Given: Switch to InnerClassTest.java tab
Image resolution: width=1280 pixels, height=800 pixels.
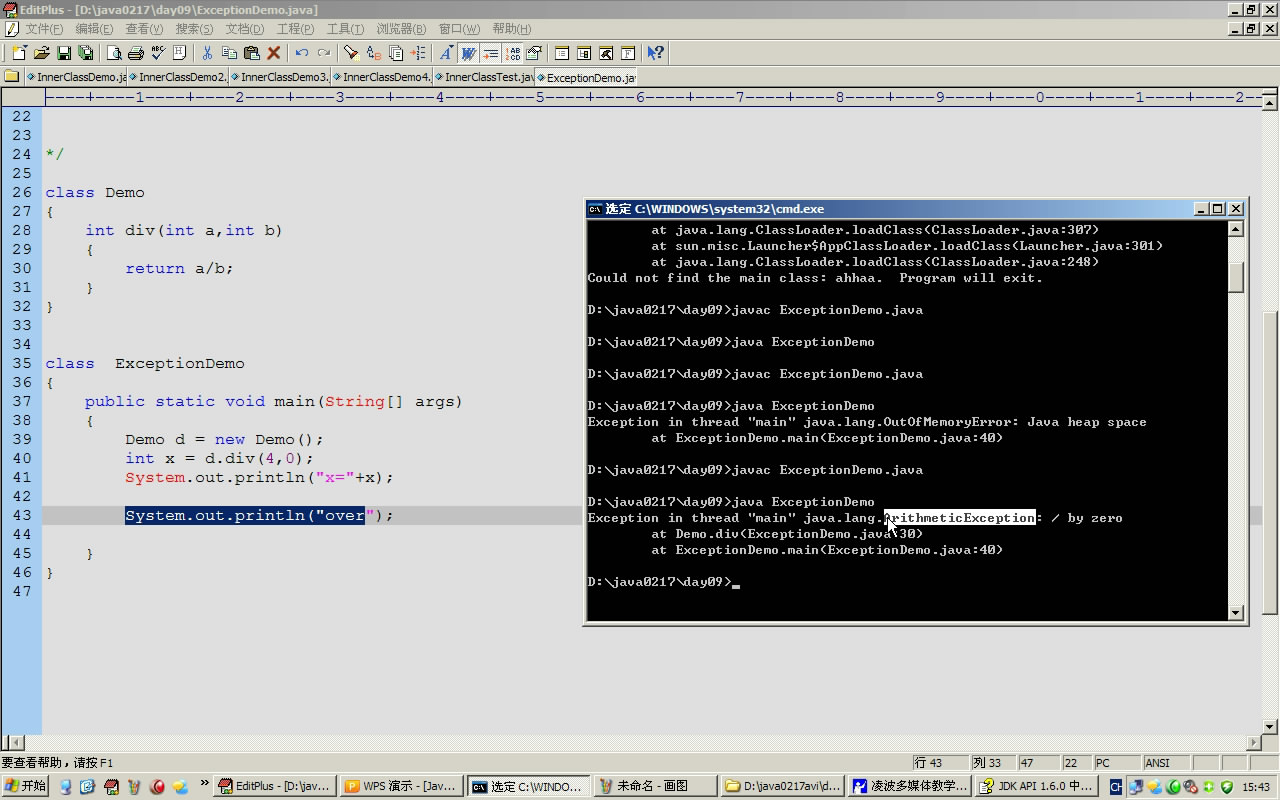Looking at the screenshot, I should [x=485, y=77].
